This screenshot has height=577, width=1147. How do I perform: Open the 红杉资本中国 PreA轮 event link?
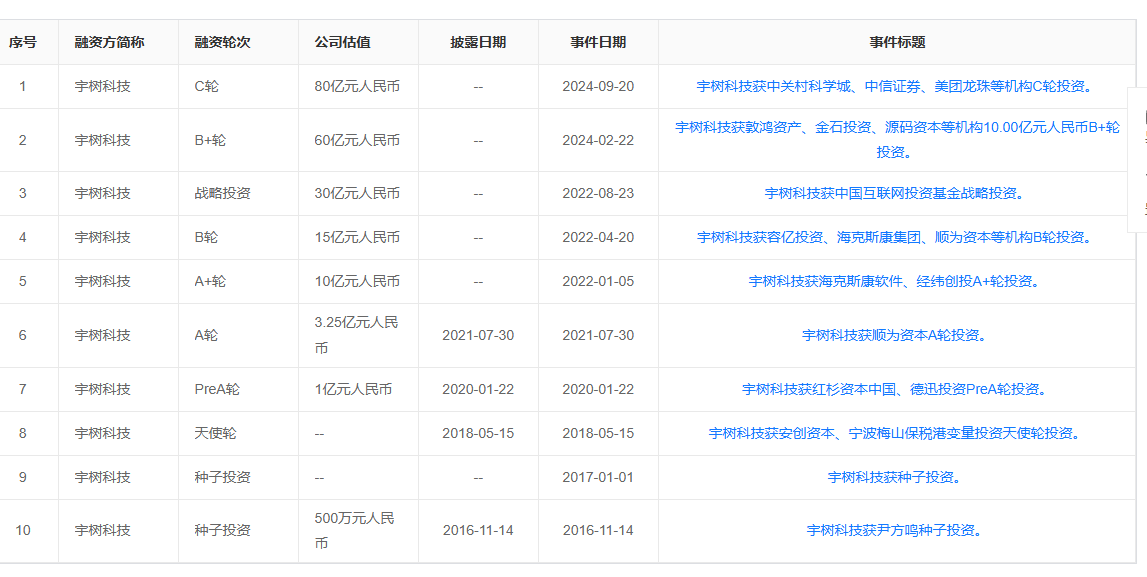(x=897, y=389)
